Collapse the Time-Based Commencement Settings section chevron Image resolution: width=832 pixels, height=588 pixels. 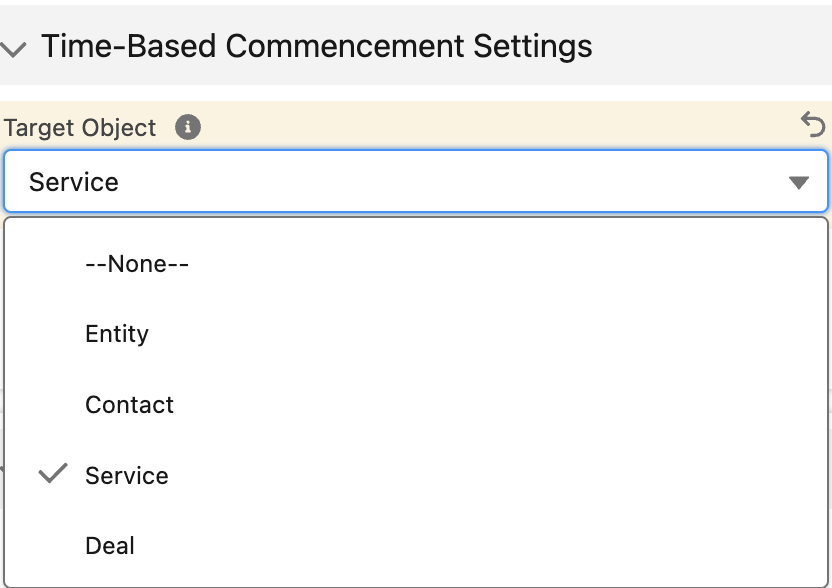13,49
